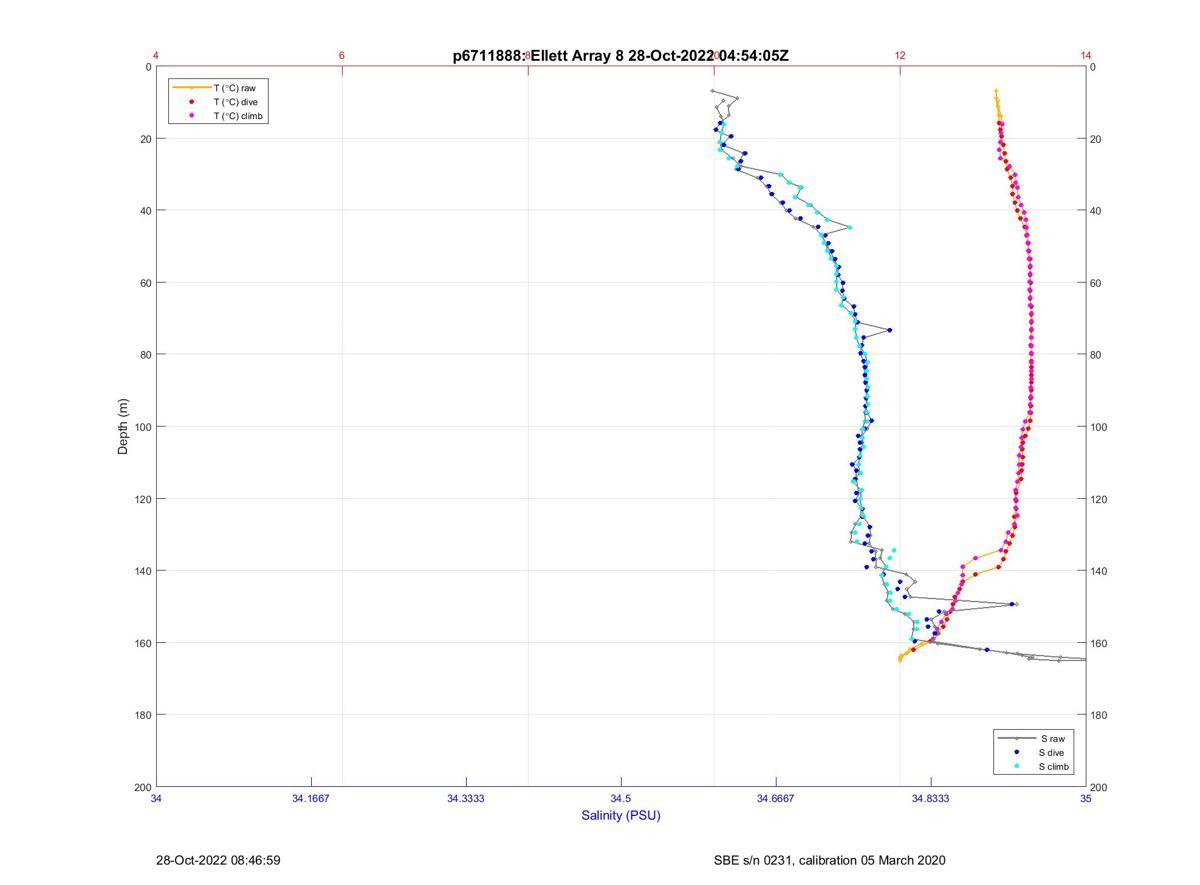Click the 'Depth (m)' y-axis label
The image size is (1200, 885).
[124, 427]
